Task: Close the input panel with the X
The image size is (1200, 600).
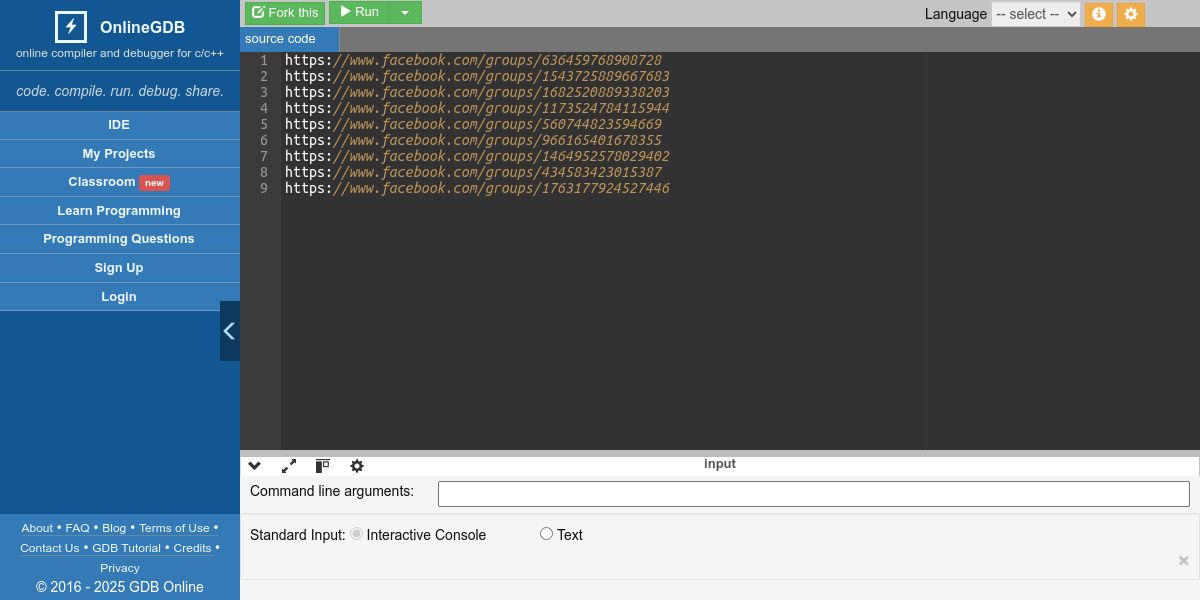Action: point(1184,561)
